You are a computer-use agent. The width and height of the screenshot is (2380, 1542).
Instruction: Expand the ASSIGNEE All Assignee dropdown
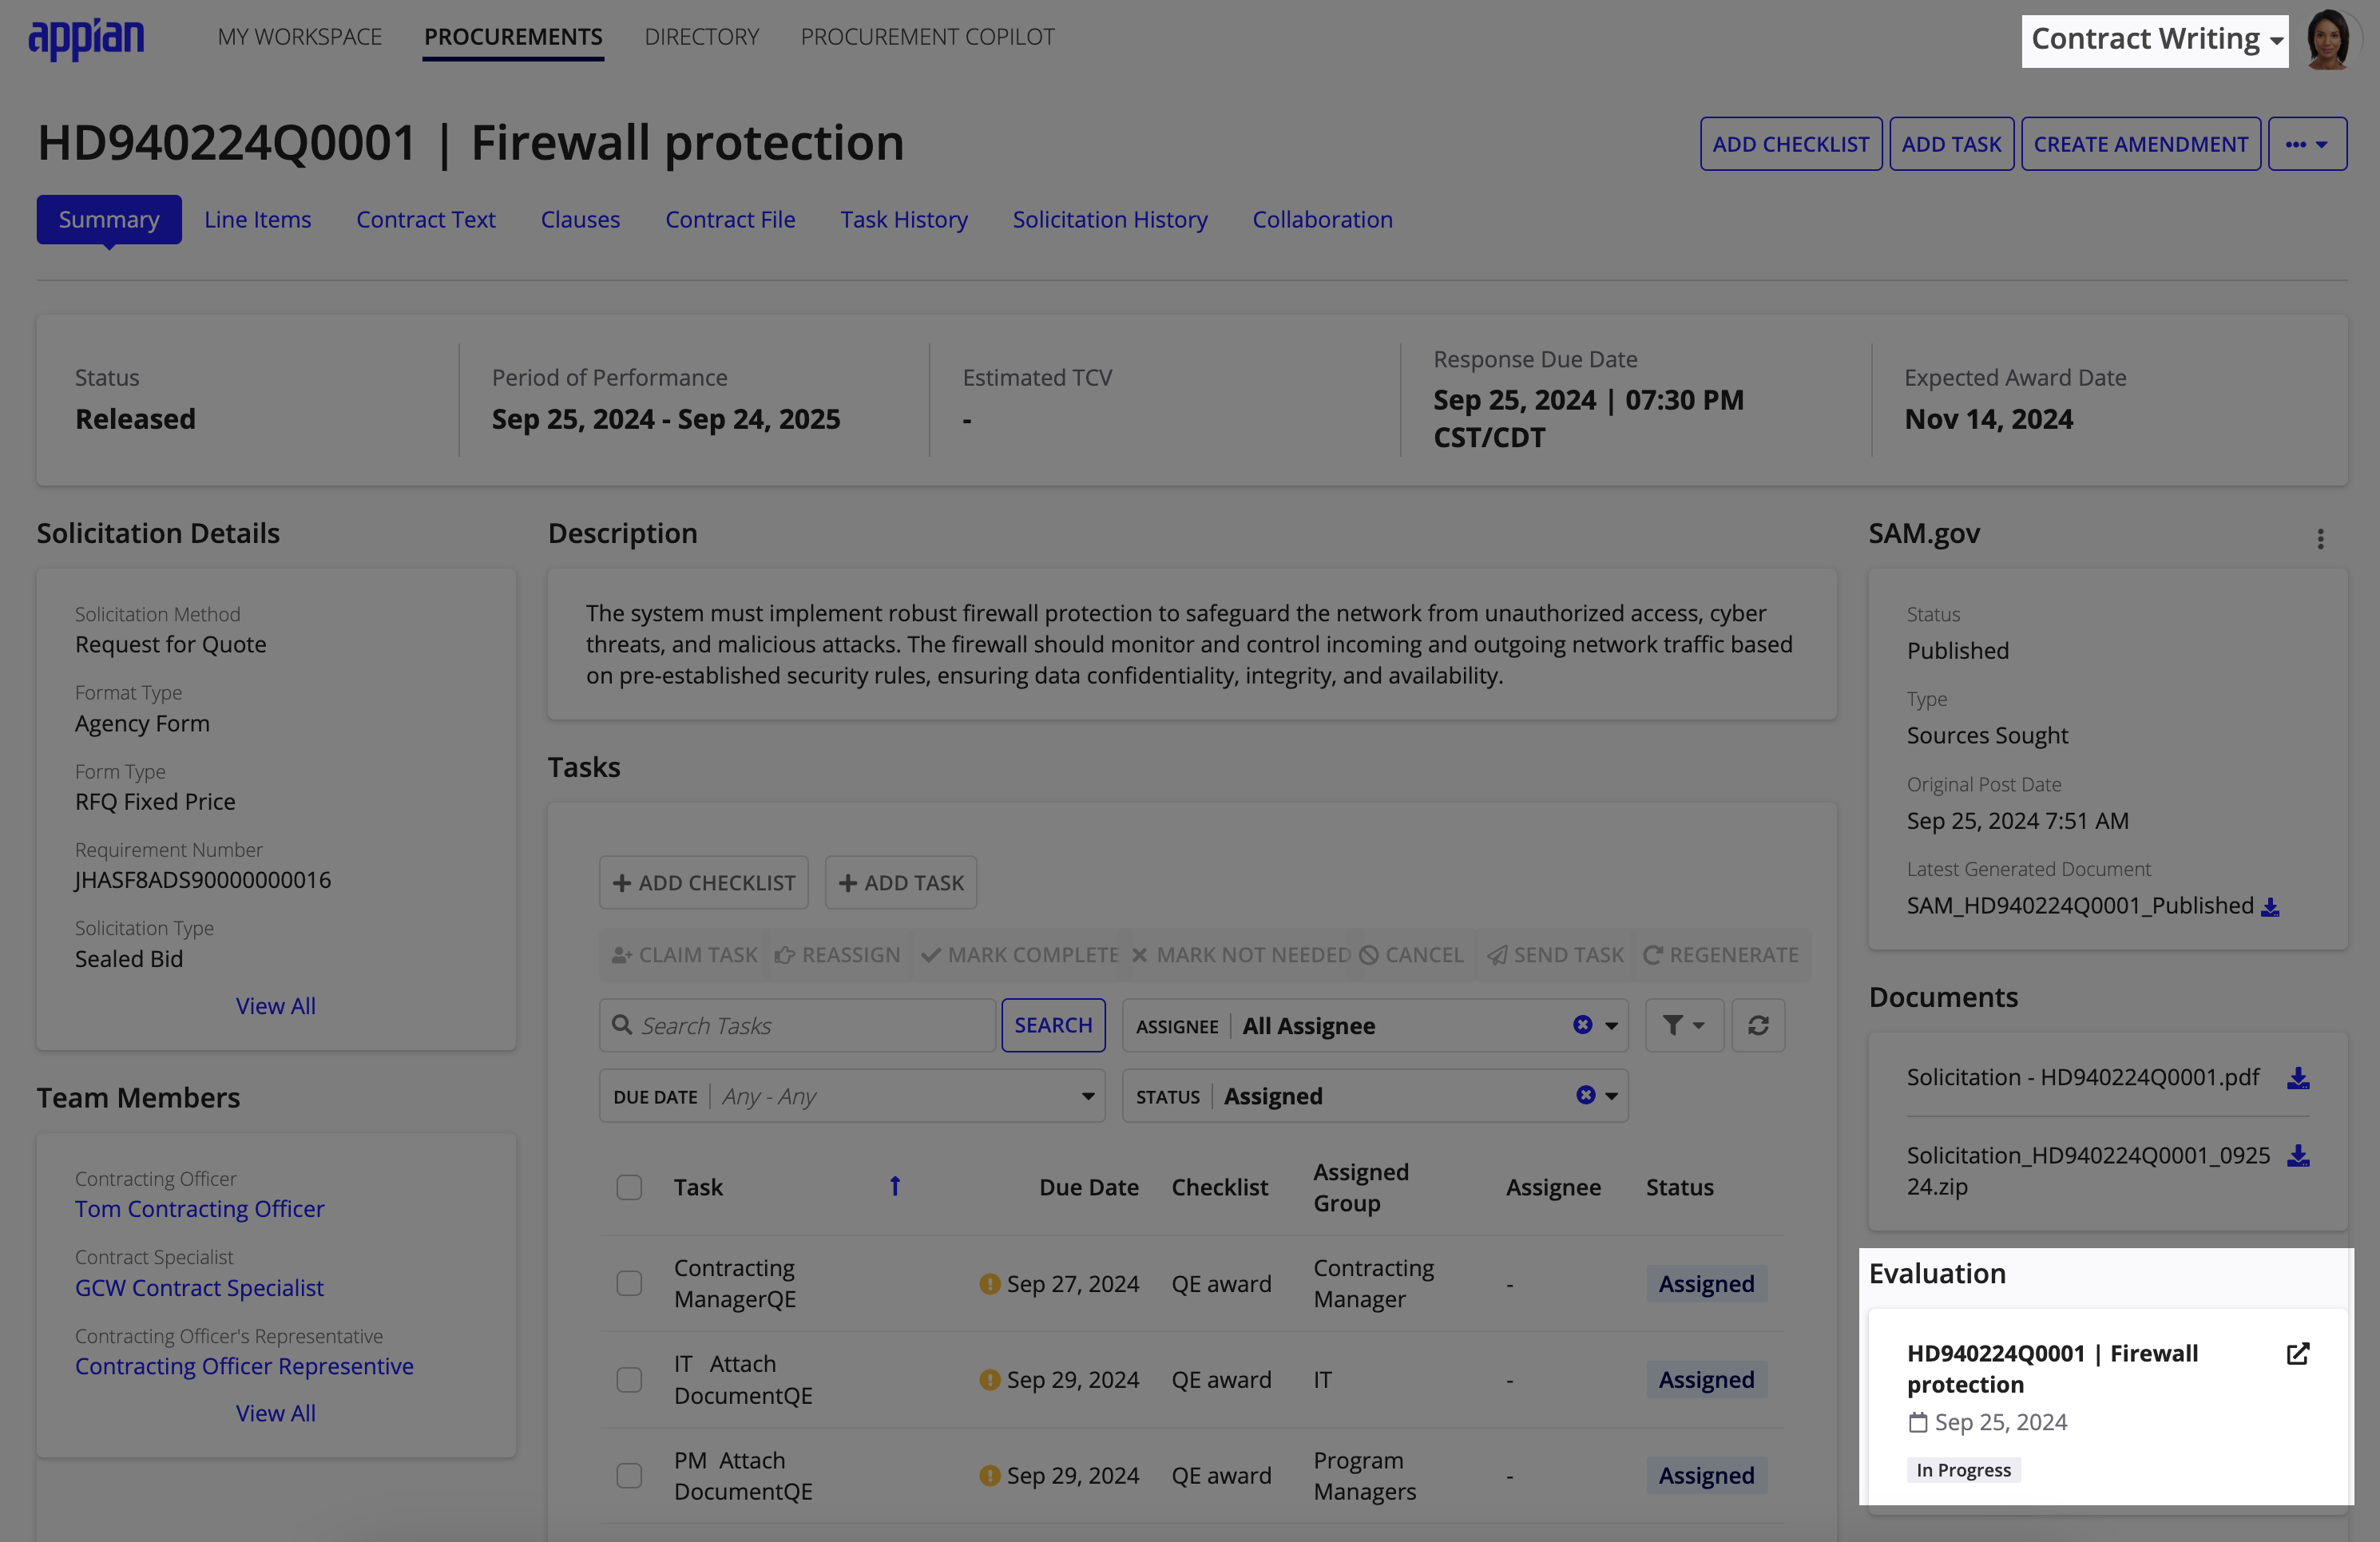pyautogui.click(x=1612, y=1025)
